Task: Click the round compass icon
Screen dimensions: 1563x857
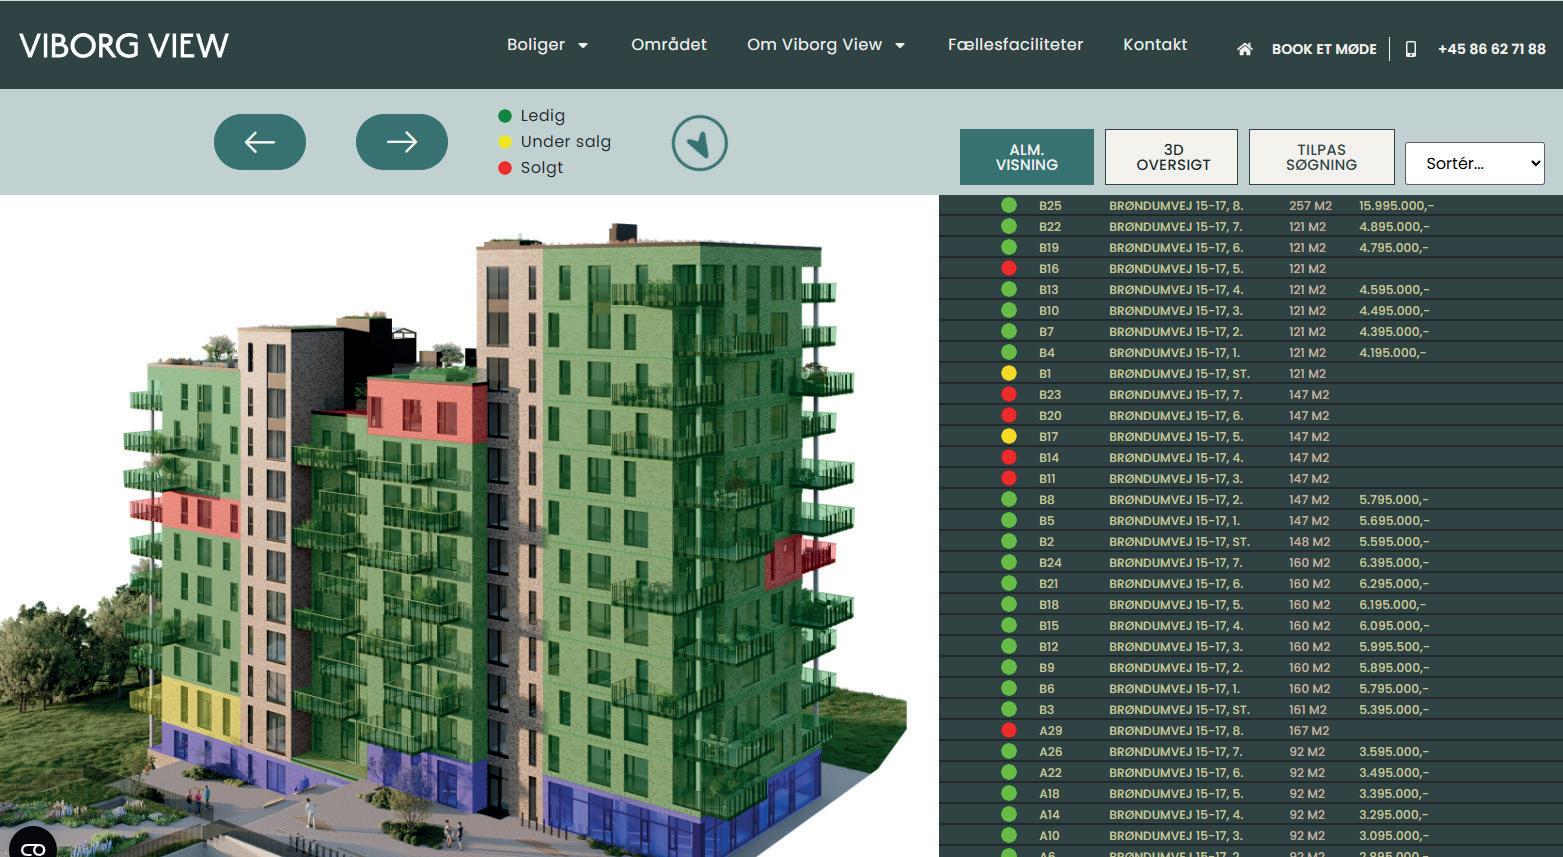Action: [700, 143]
